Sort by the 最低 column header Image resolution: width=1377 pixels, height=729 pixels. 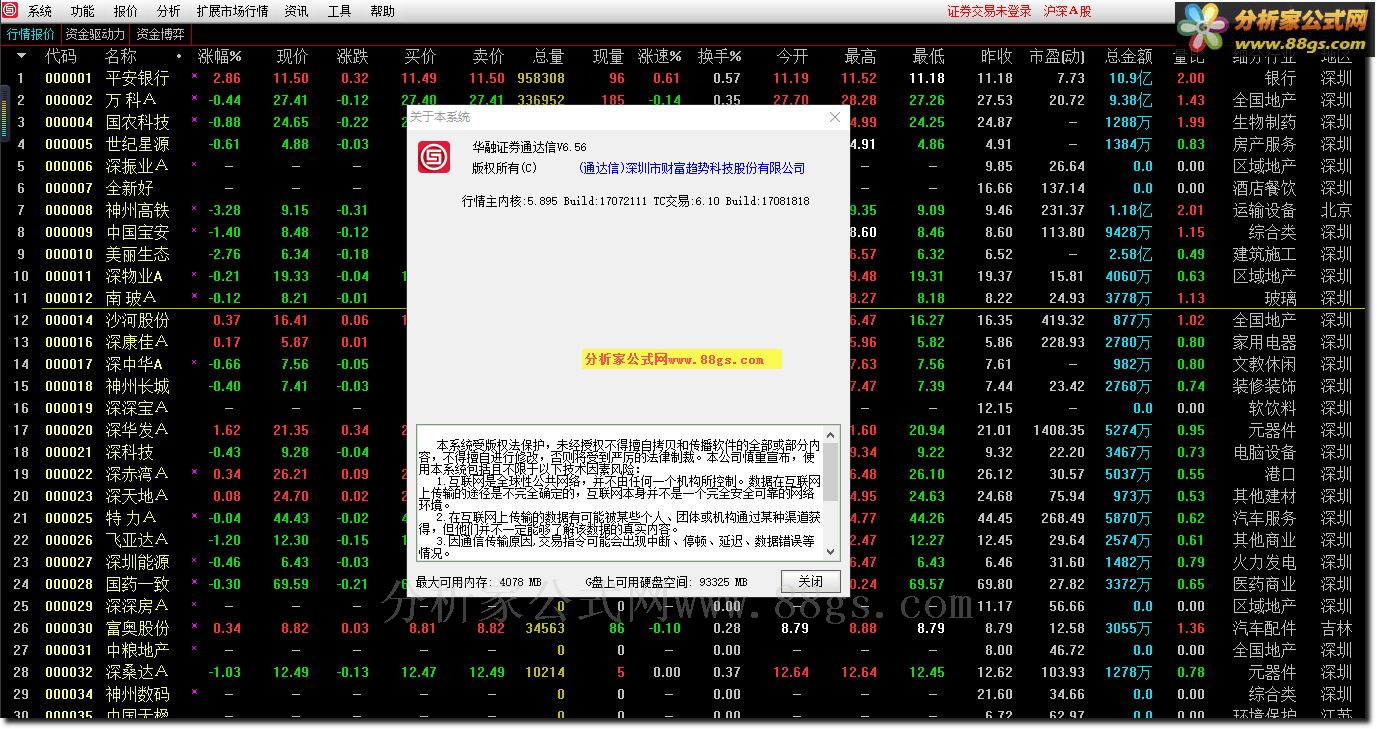click(928, 56)
